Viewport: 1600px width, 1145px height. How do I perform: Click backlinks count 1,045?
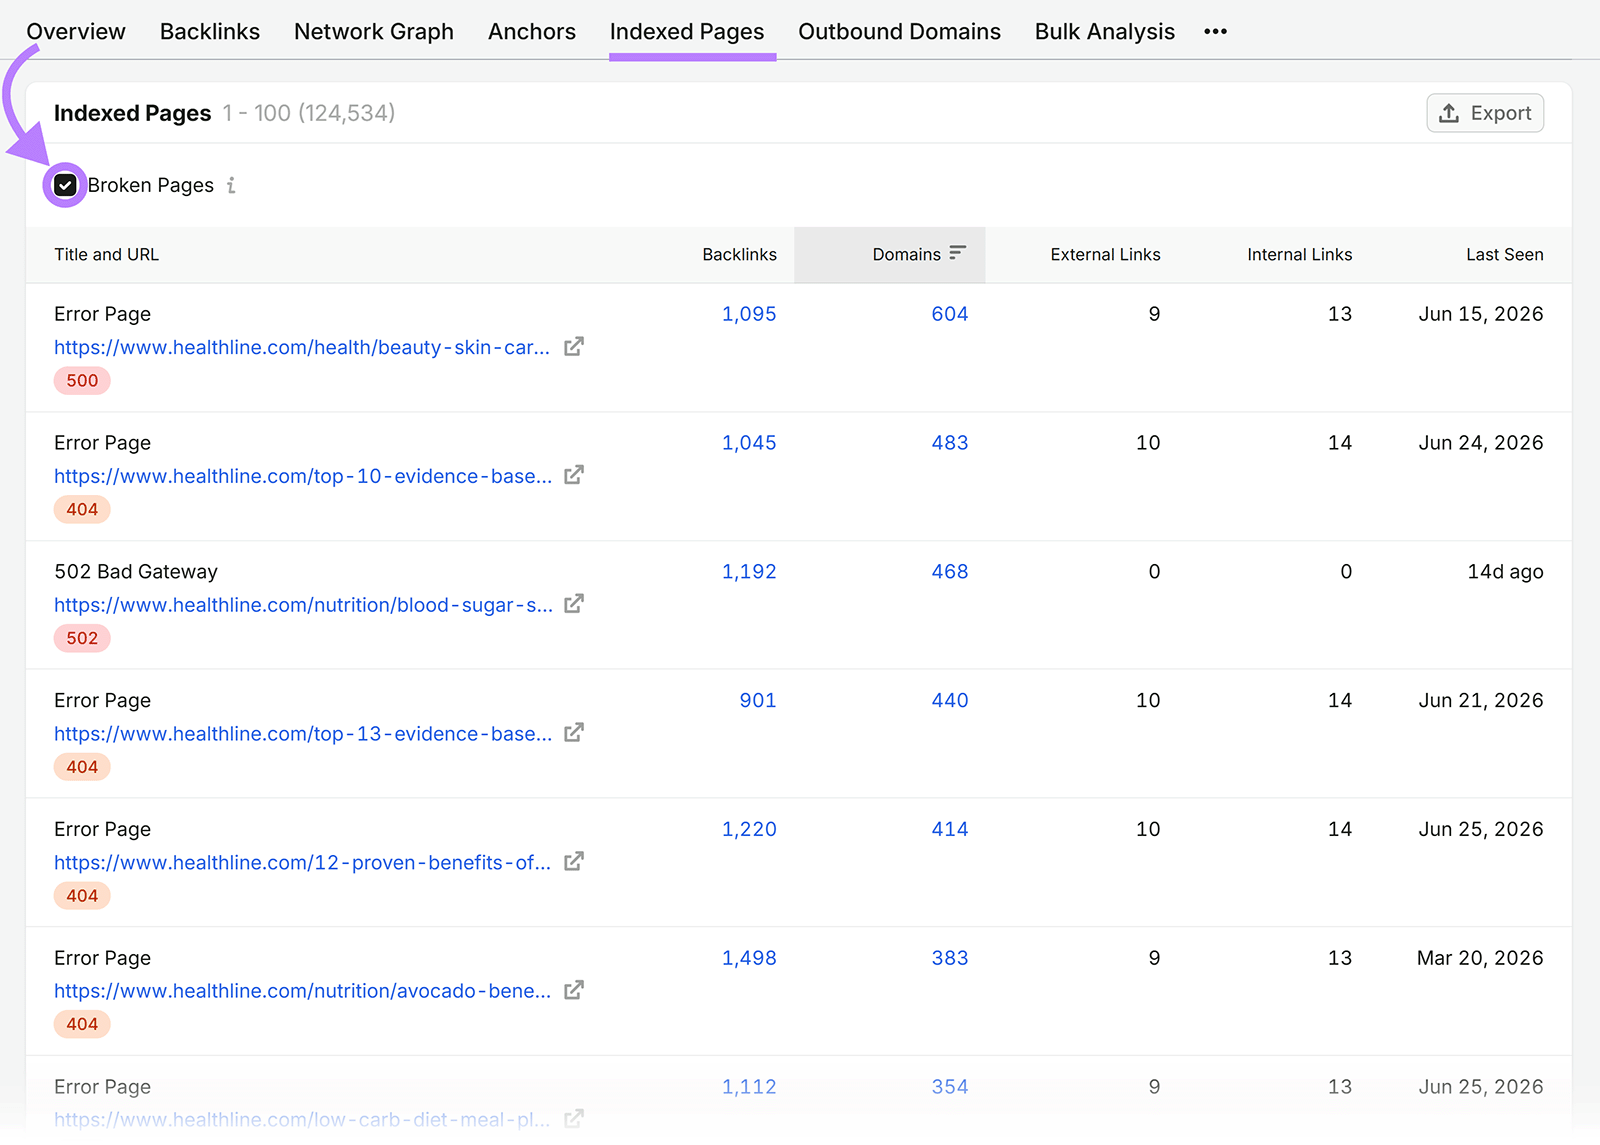tap(749, 443)
